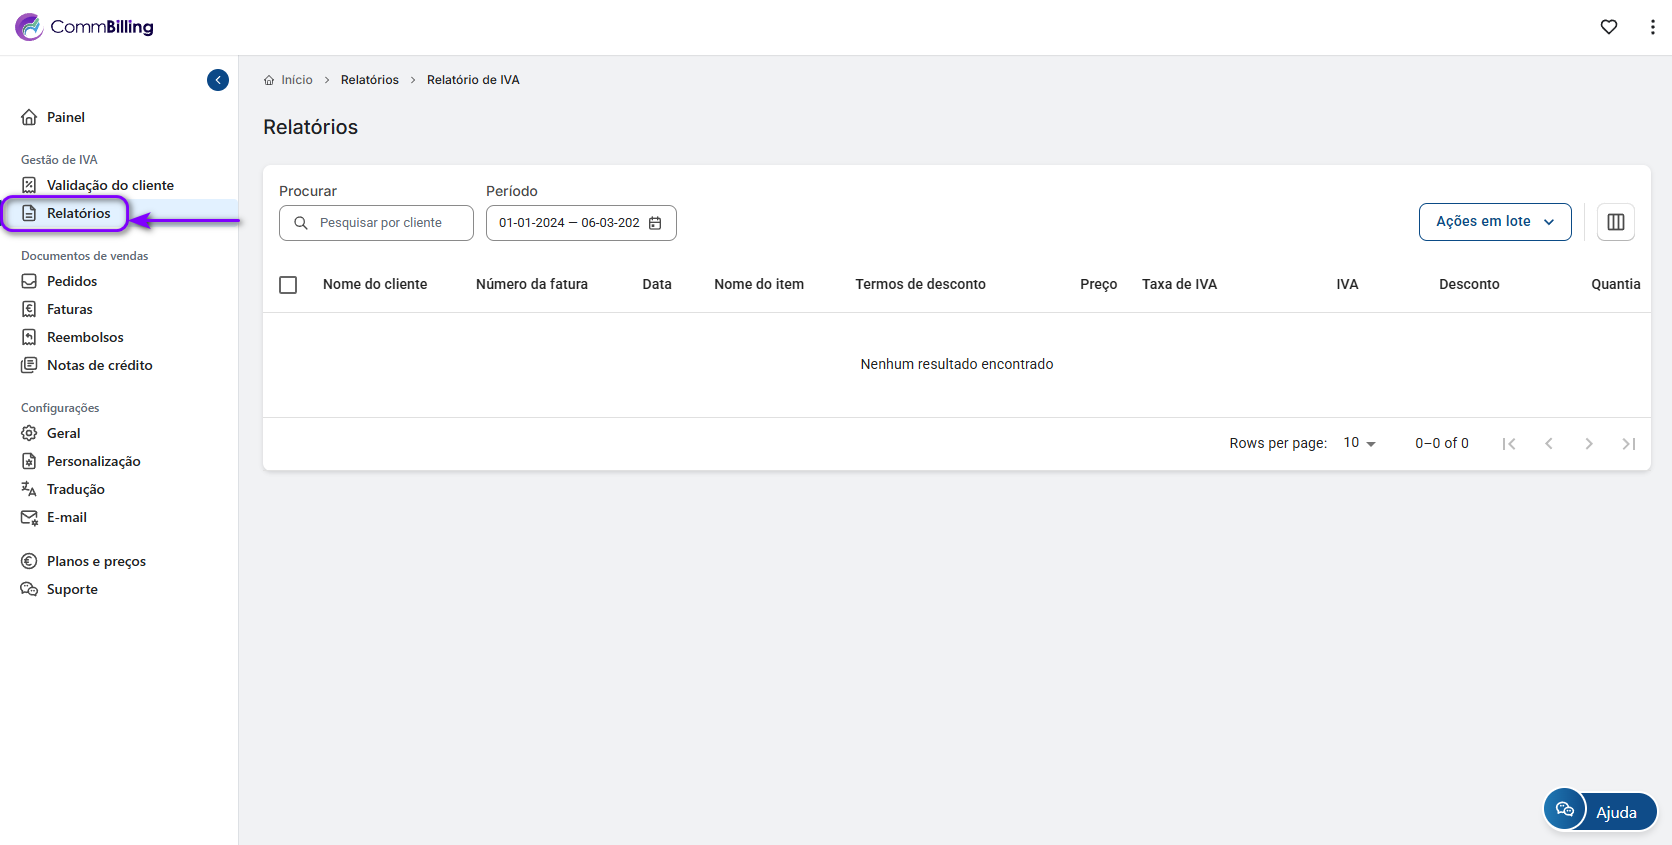Open the three-dot options menu
The width and height of the screenshot is (1672, 845).
coord(1652,27)
